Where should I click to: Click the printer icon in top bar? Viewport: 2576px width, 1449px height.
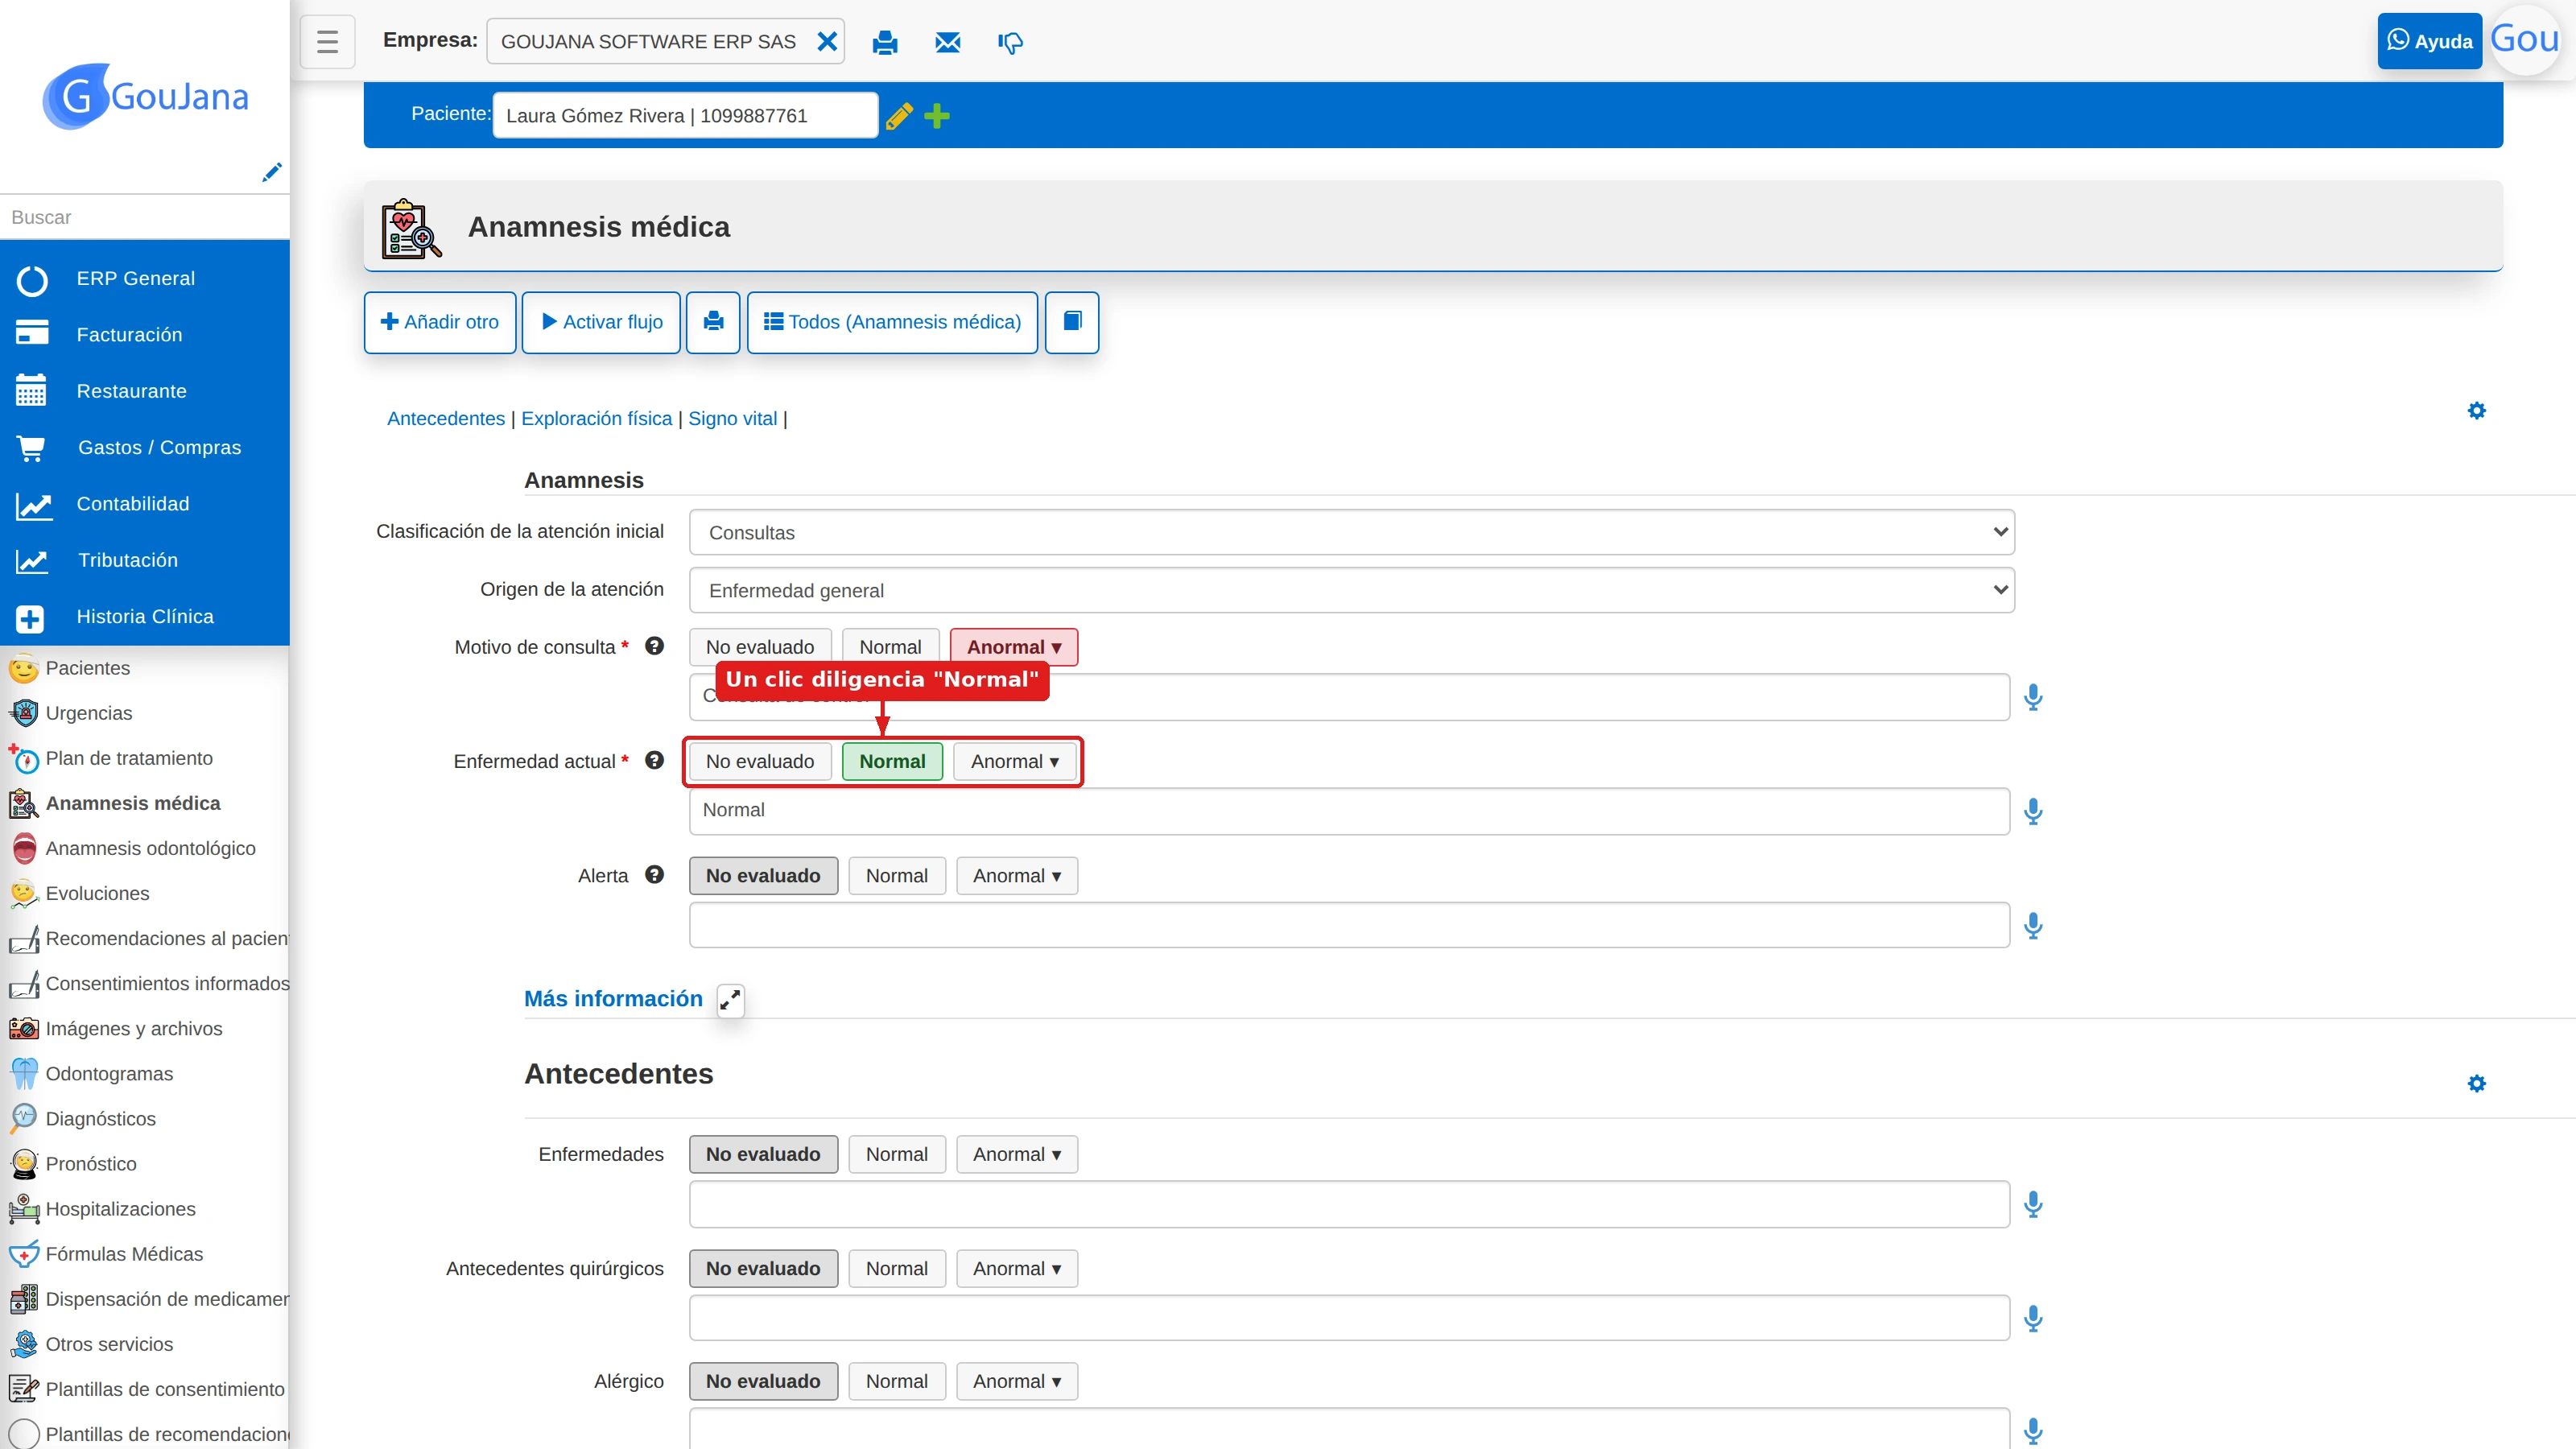885,42
